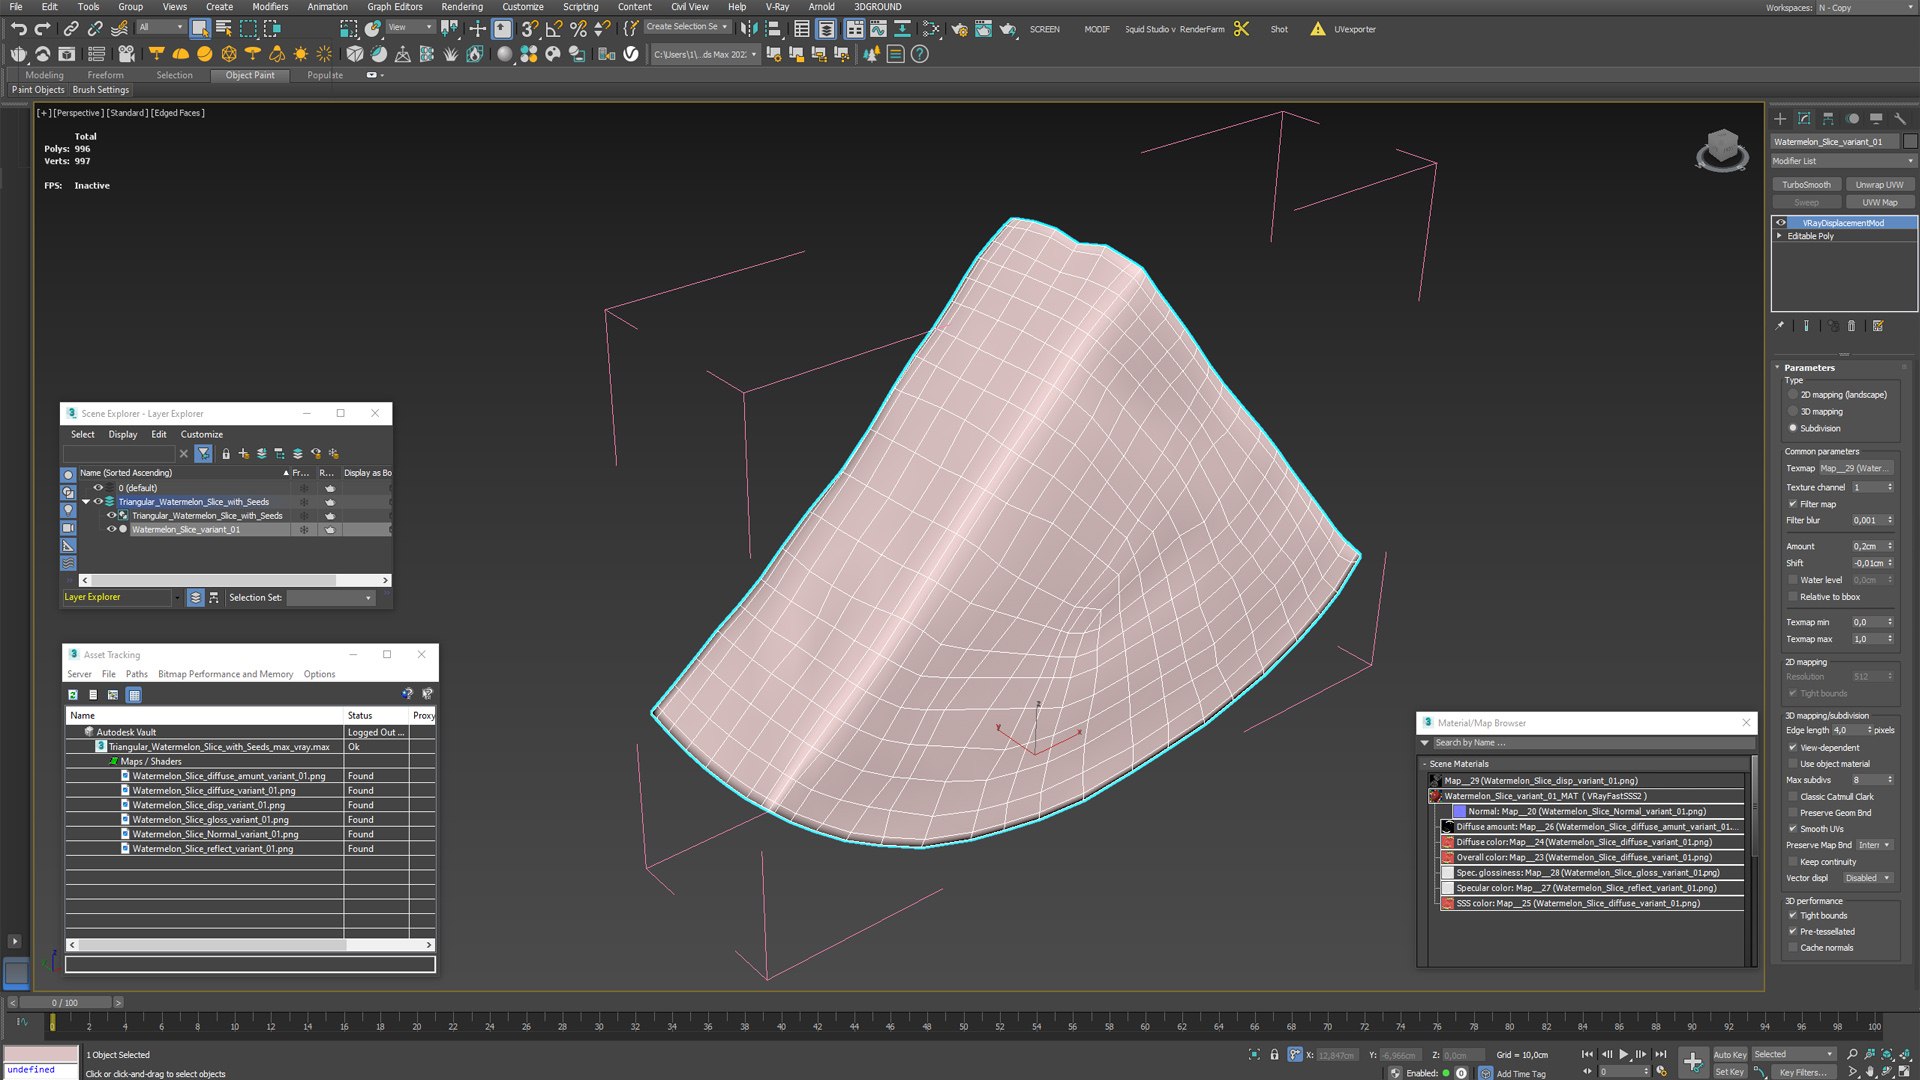Image resolution: width=1920 pixels, height=1080 pixels.
Task: Open the Create Selection Set dropdown
Action: tap(687, 27)
